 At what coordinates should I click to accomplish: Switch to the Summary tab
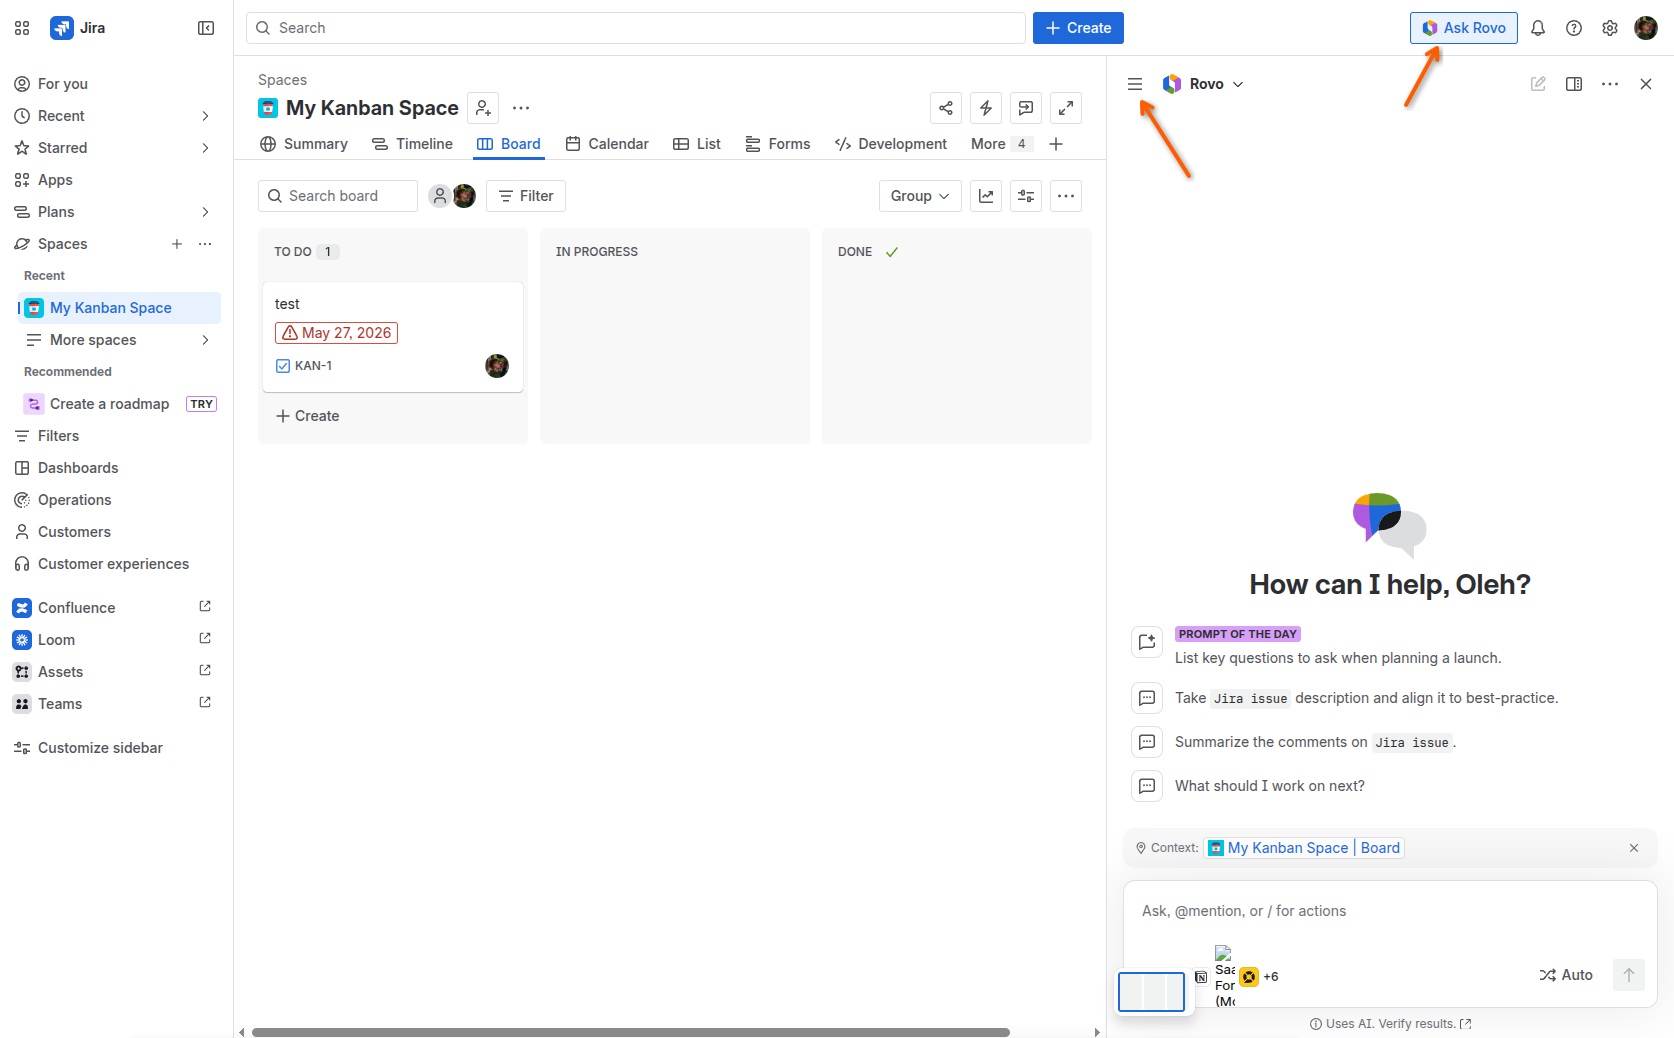pyautogui.click(x=304, y=144)
